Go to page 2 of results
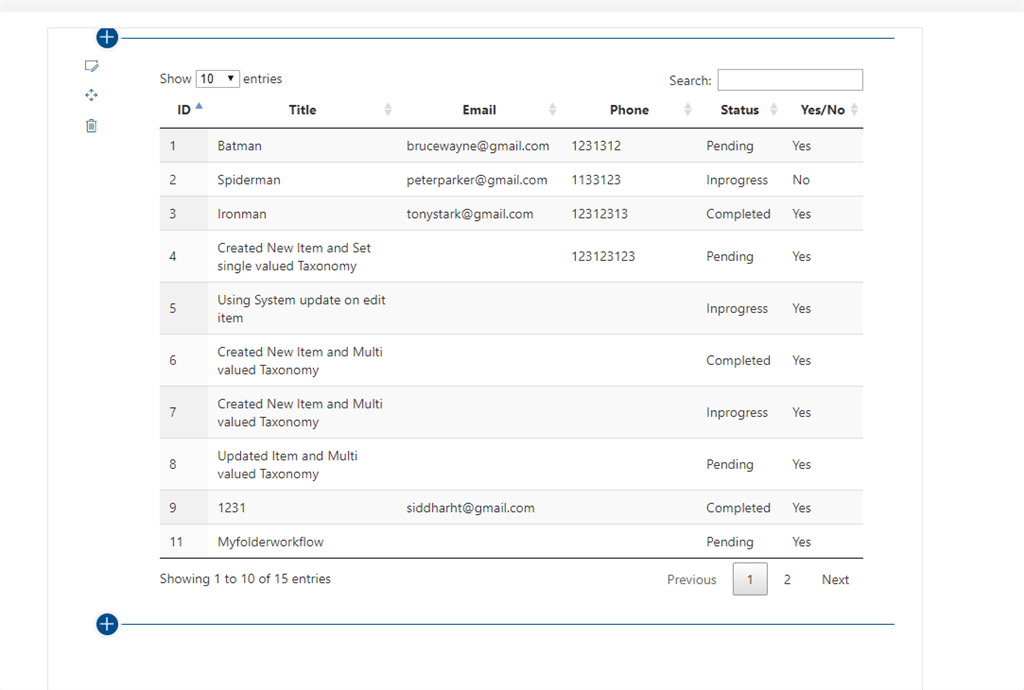 click(x=787, y=579)
